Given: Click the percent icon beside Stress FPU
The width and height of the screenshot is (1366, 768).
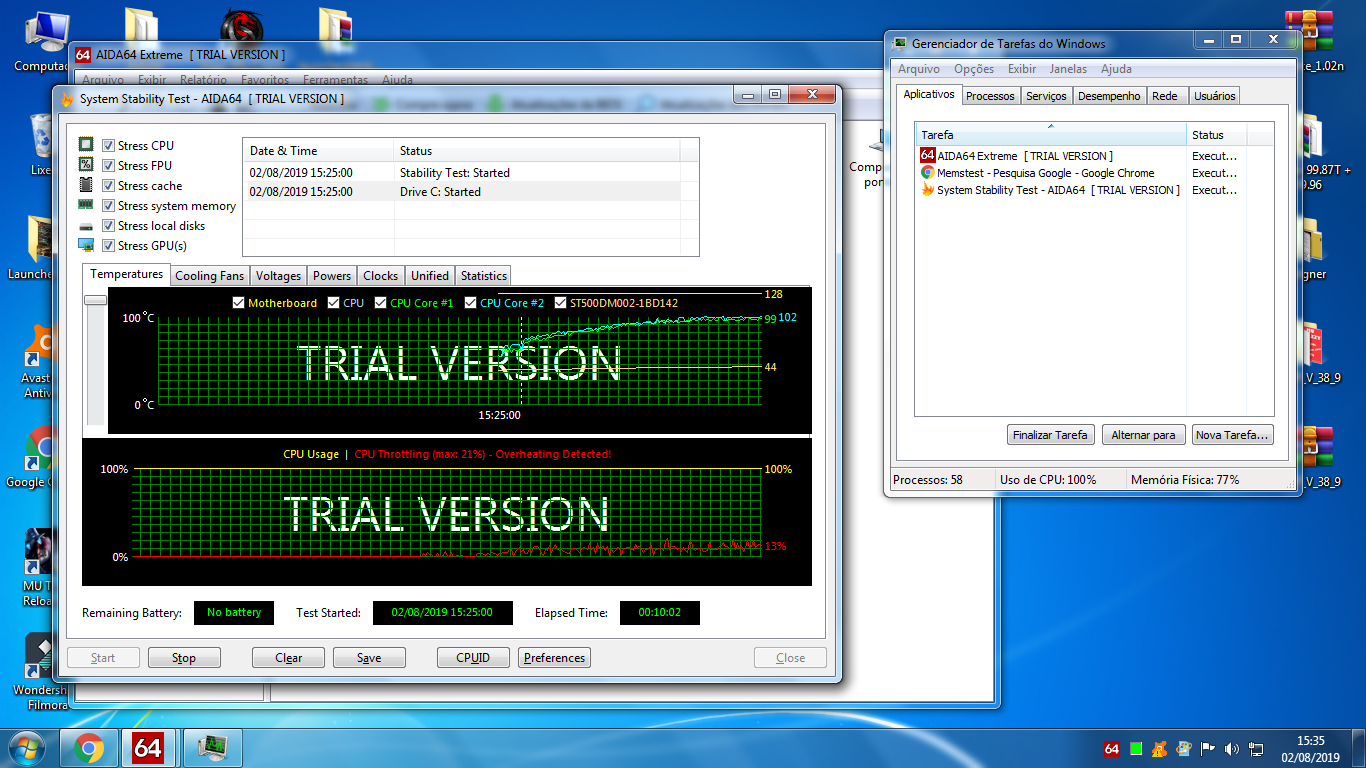Looking at the screenshot, I should pyautogui.click(x=86, y=165).
